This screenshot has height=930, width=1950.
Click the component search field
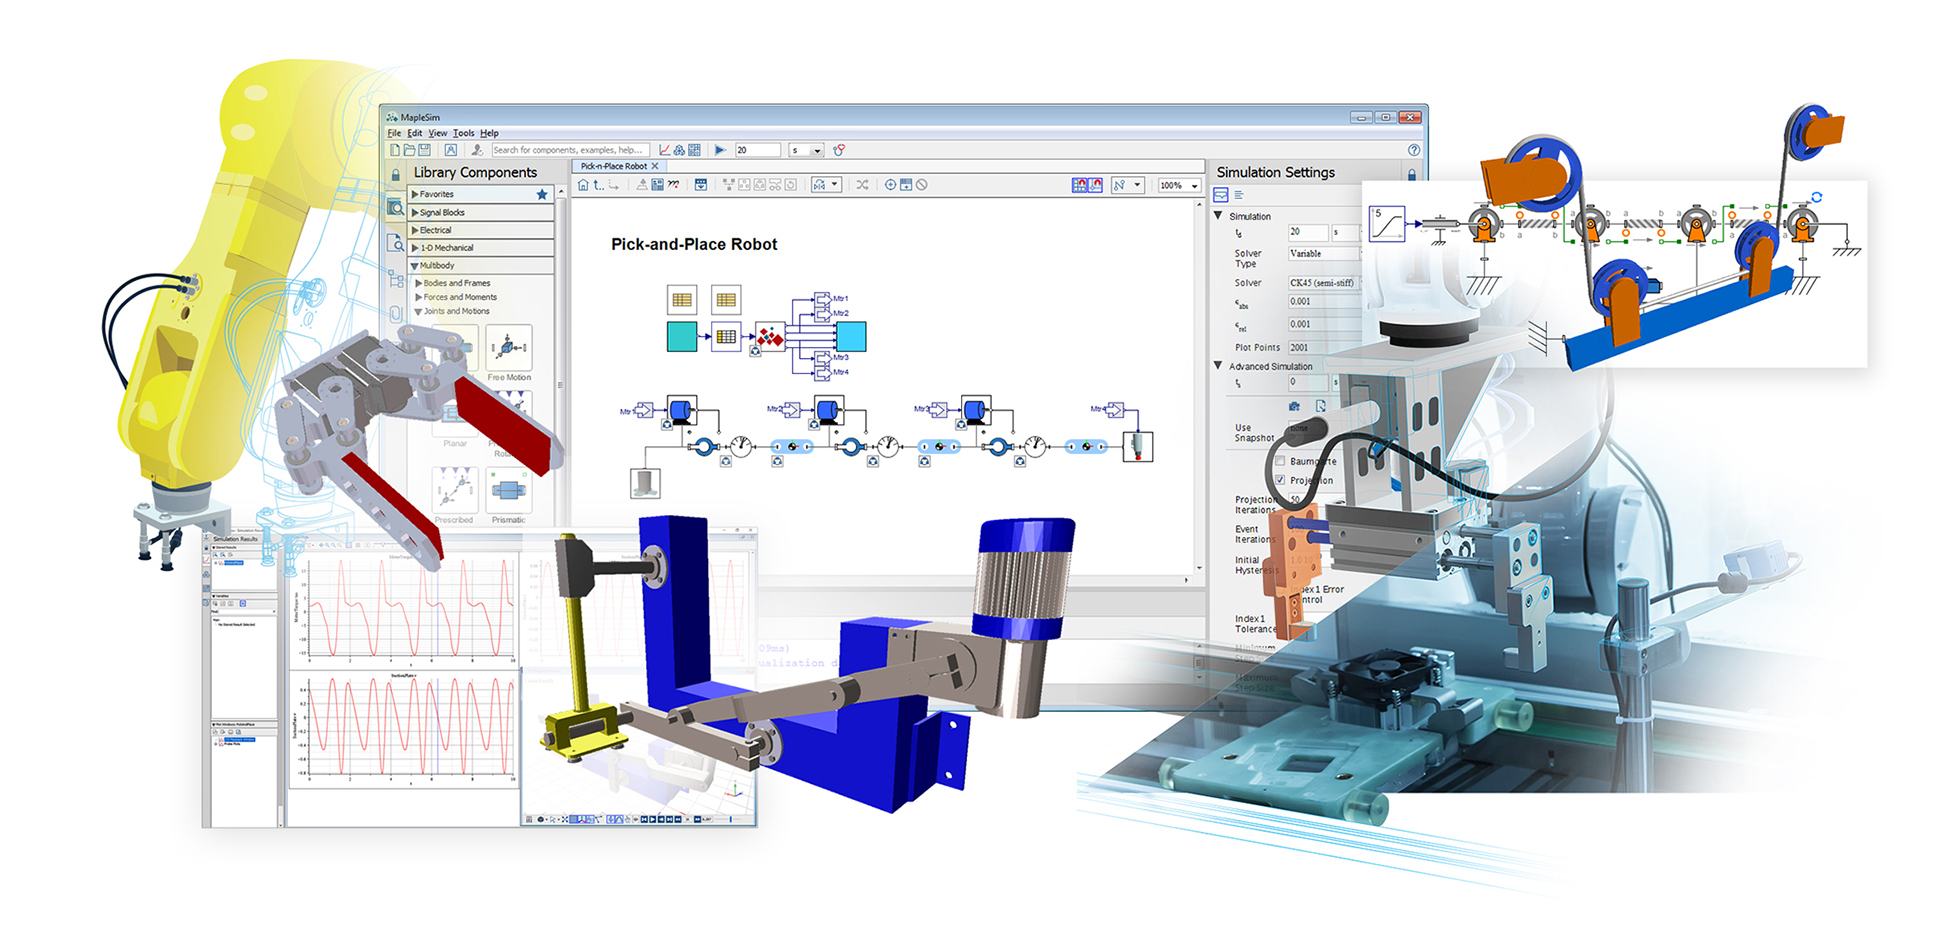pyautogui.click(x=569, y=150)
